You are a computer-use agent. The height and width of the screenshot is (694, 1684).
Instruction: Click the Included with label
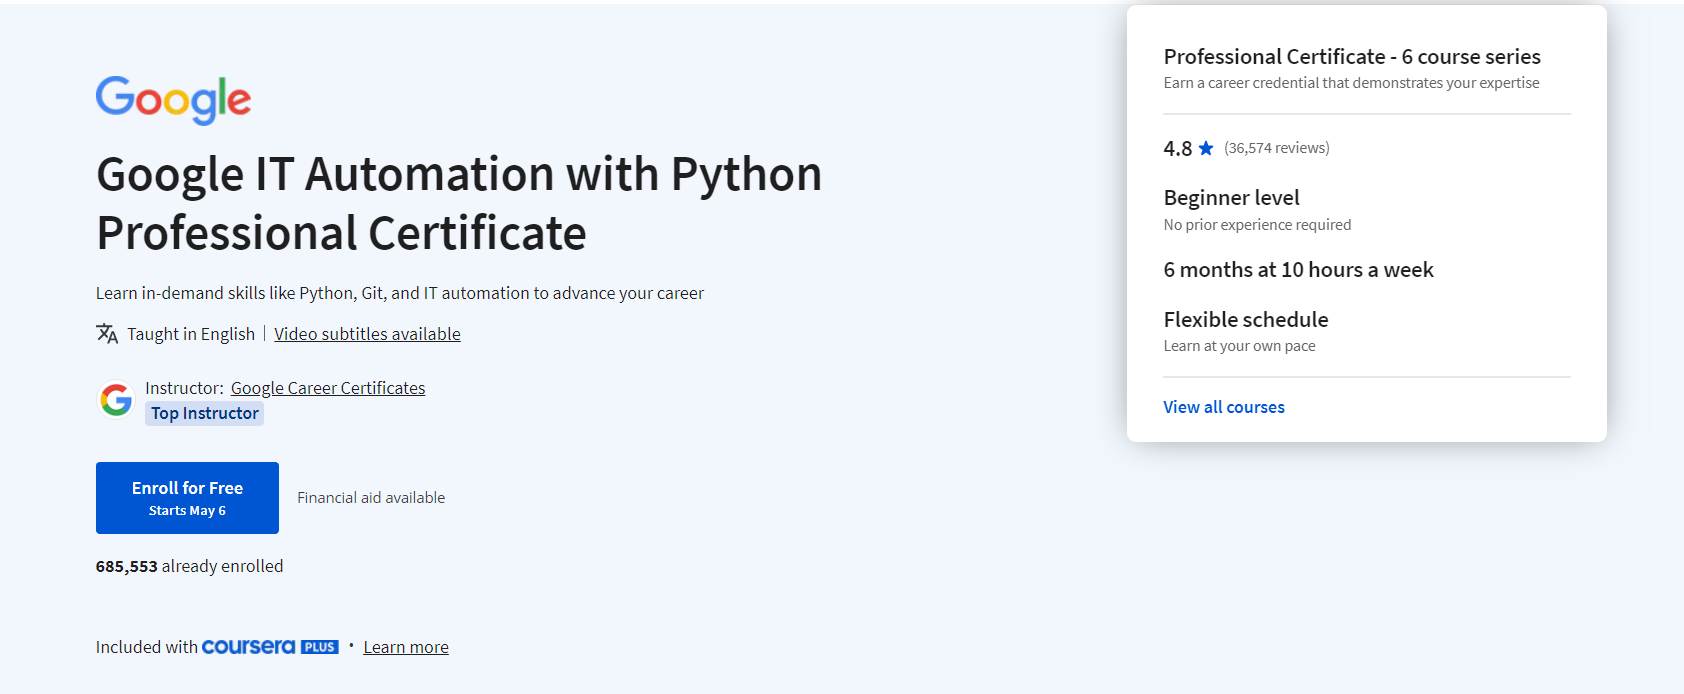(147, 647)
